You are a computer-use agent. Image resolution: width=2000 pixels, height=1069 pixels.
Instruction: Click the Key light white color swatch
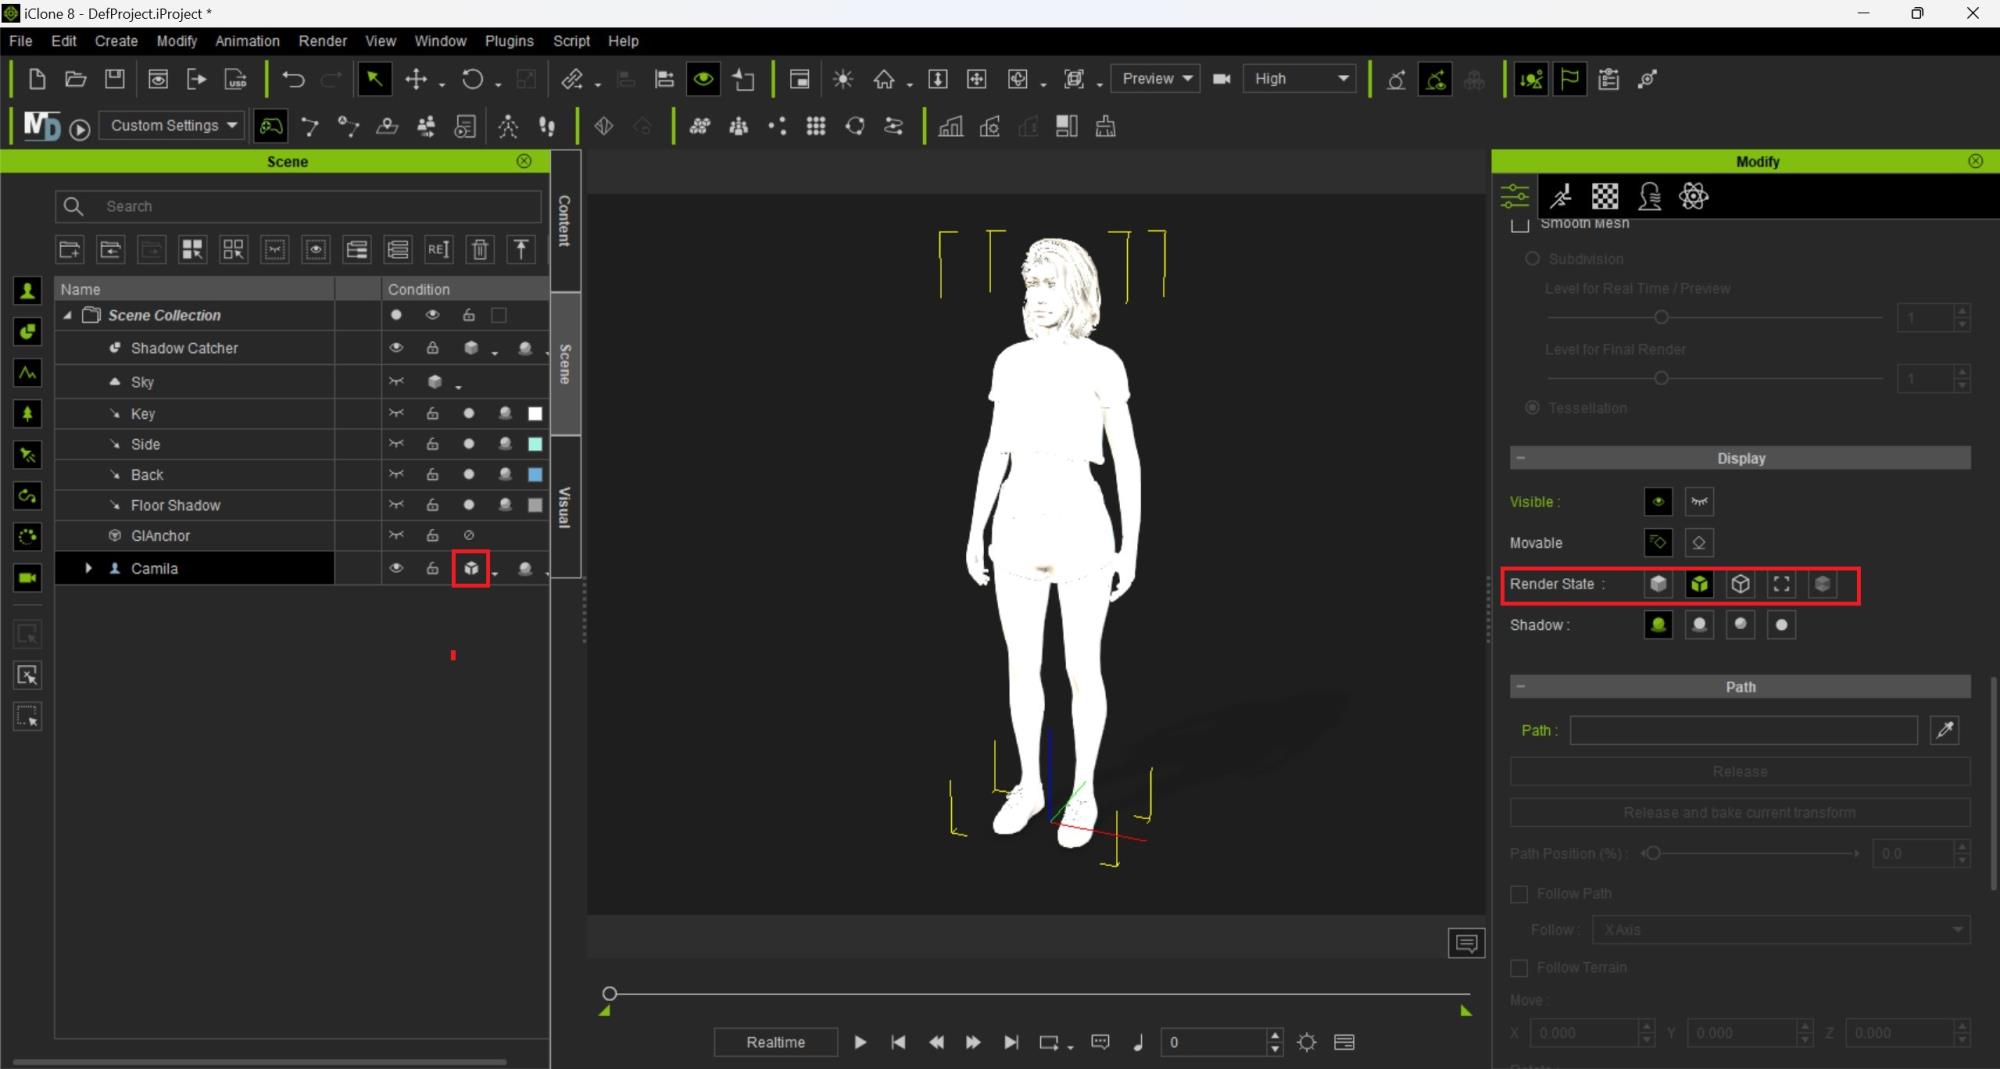[536, 414]
